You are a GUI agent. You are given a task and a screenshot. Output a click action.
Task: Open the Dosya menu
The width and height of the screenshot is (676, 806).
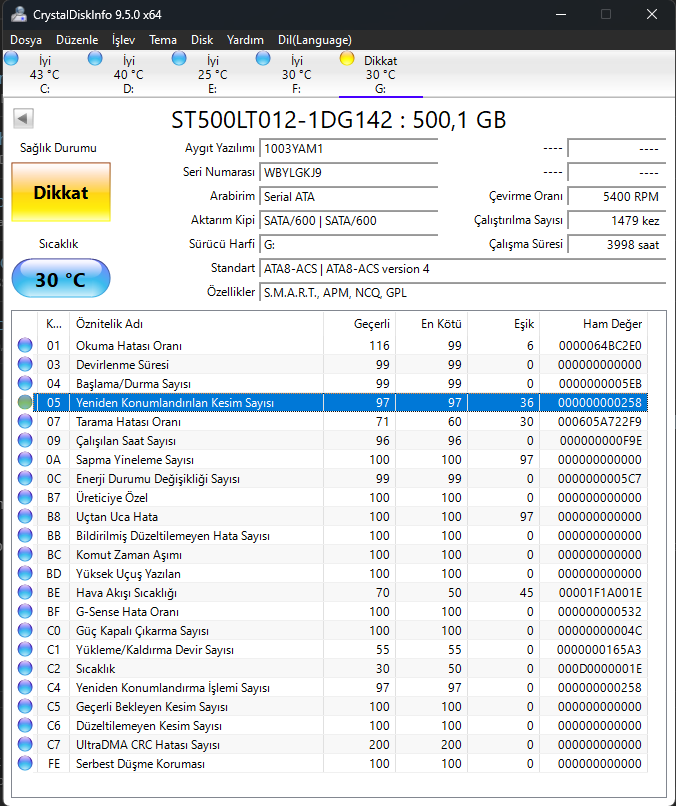pos(26,40)
